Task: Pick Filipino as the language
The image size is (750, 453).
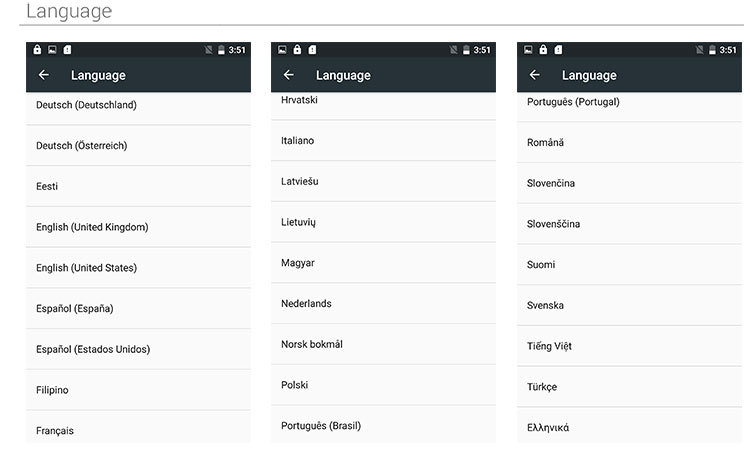Action: click(x=53, y=390)
